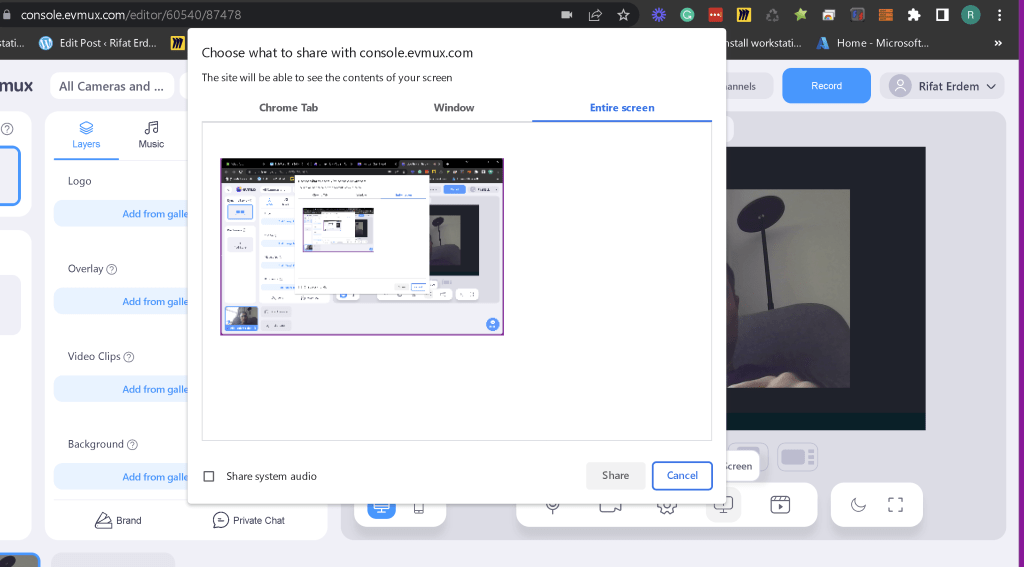Open the Music tab
Image resolution: width=1024 pixels, height=567 pixels.
151,135
